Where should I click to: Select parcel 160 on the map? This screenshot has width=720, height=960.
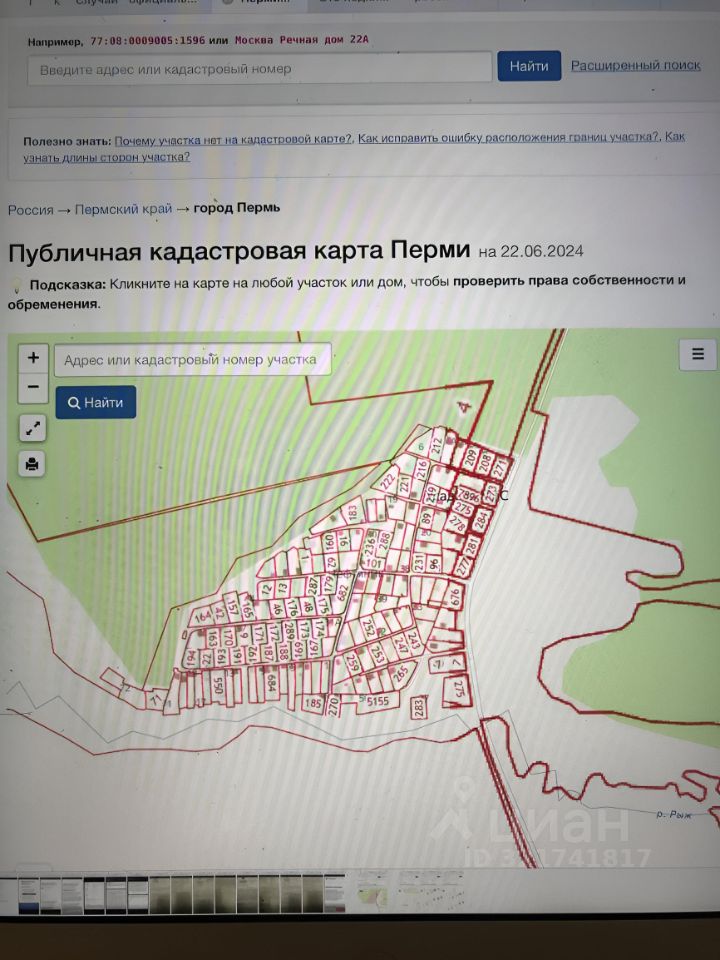[329, 542]
